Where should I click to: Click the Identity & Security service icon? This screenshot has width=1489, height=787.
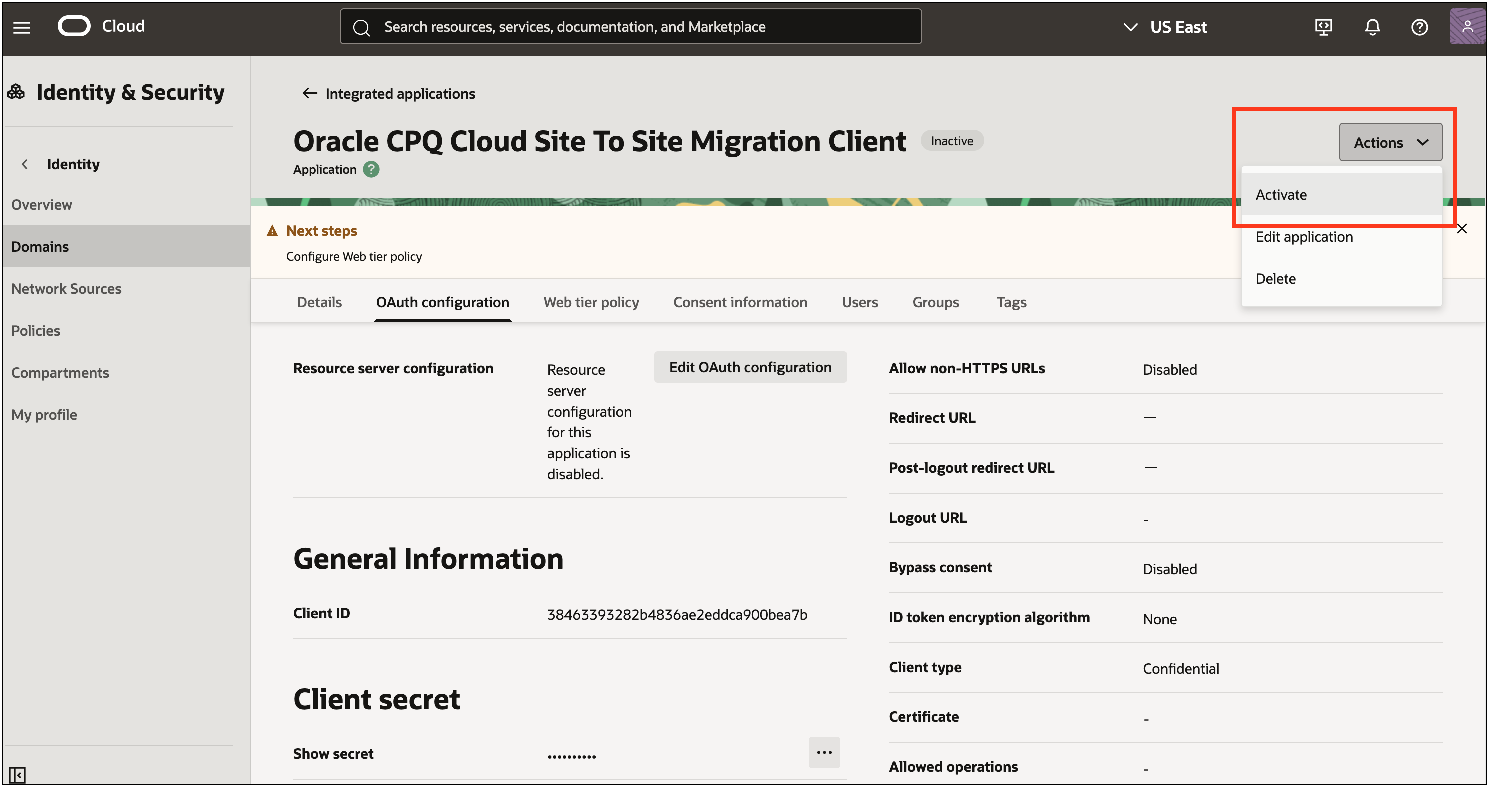pos(16,92)
